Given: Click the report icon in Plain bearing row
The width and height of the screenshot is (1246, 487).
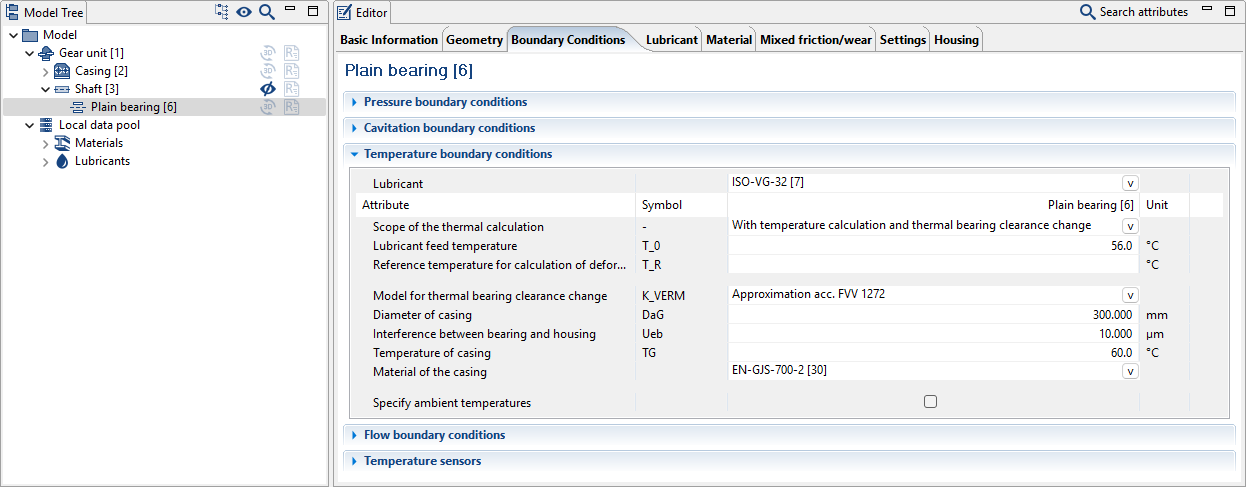Looking at the screenshot, I should [291, 107].
